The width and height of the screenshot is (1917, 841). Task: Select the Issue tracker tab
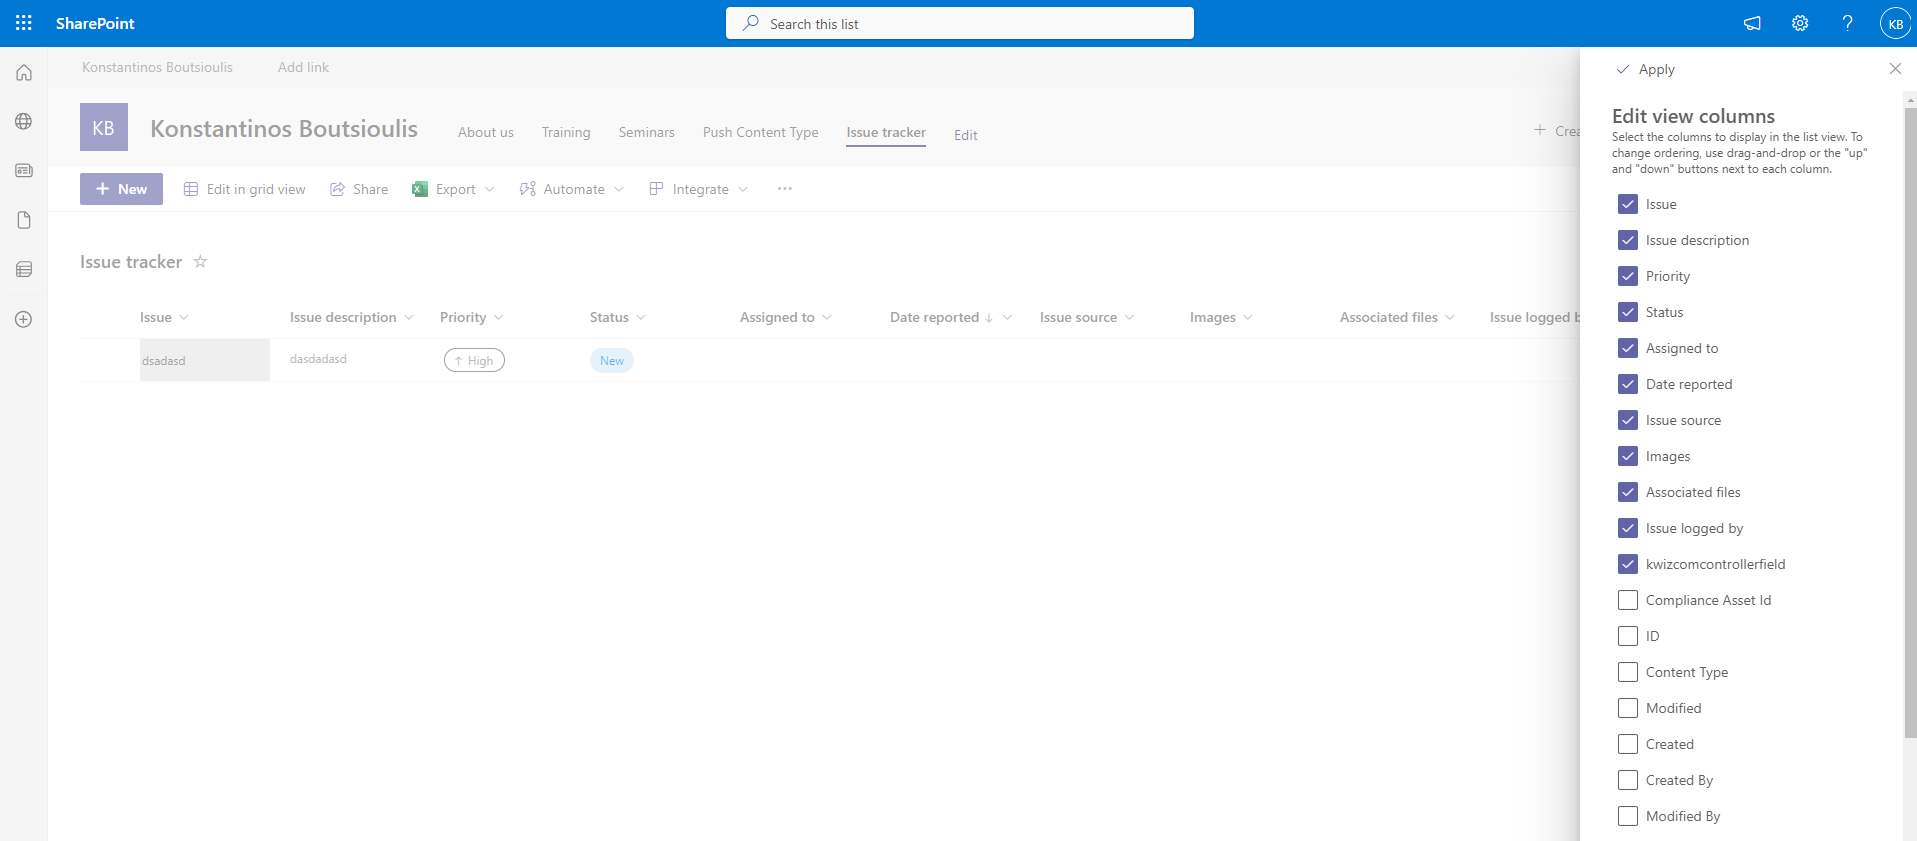(x=886, y=132)
